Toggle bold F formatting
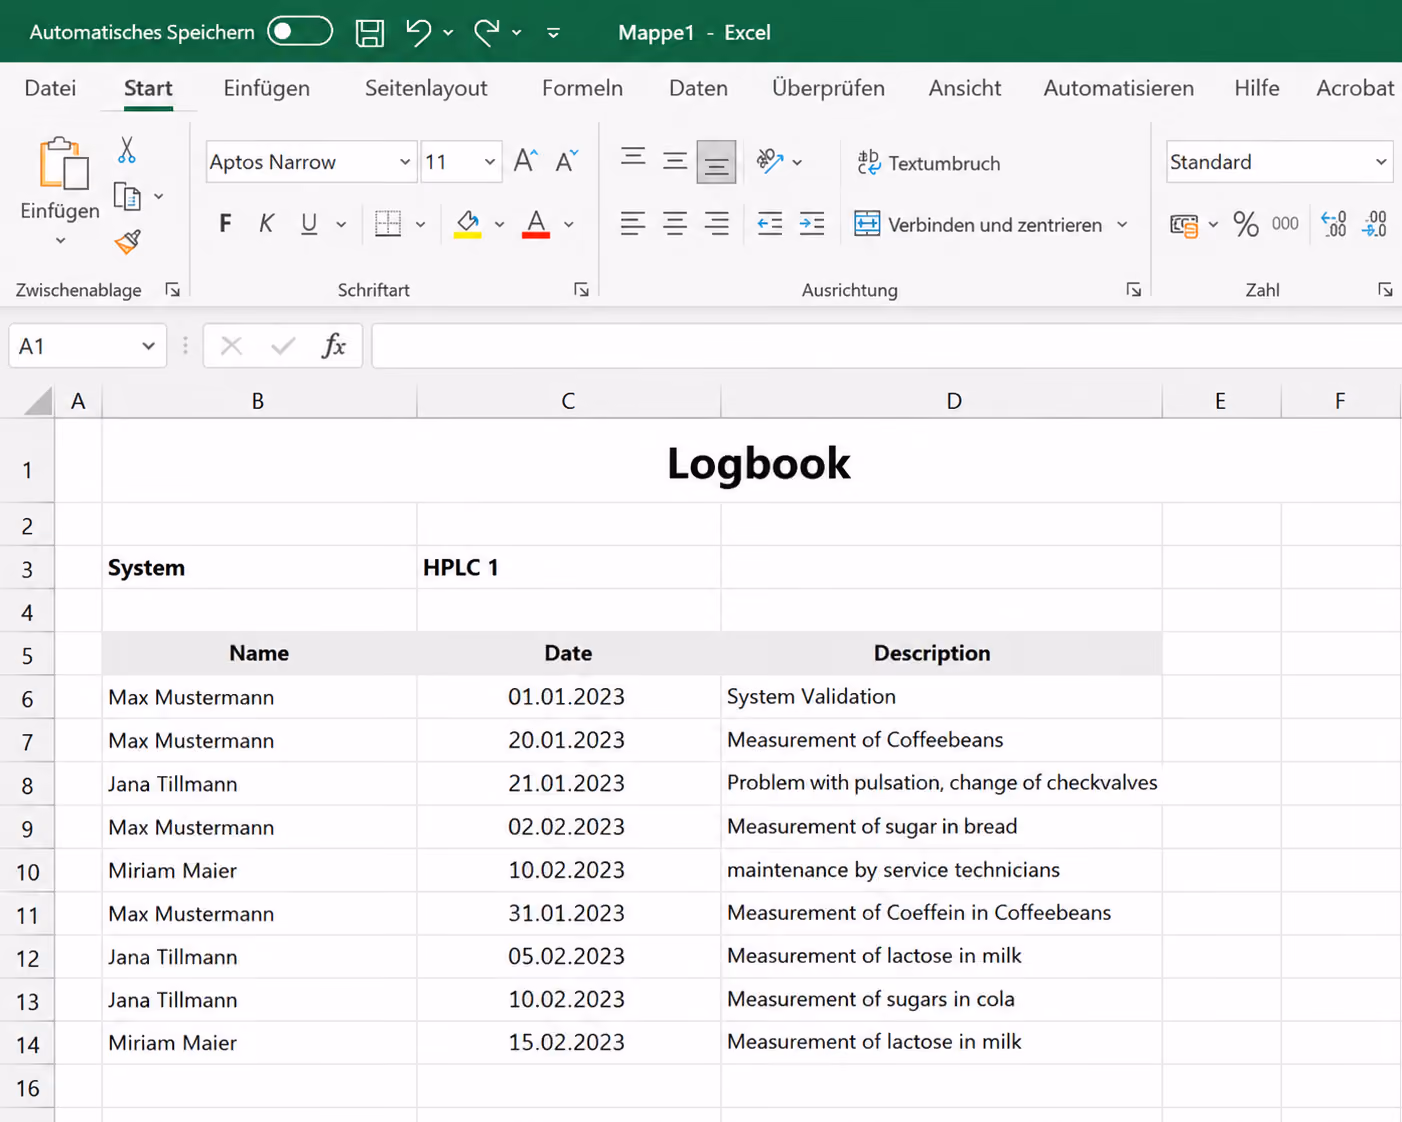Viewport: 1402px width, 1122px height. click(x=225, y=223)
